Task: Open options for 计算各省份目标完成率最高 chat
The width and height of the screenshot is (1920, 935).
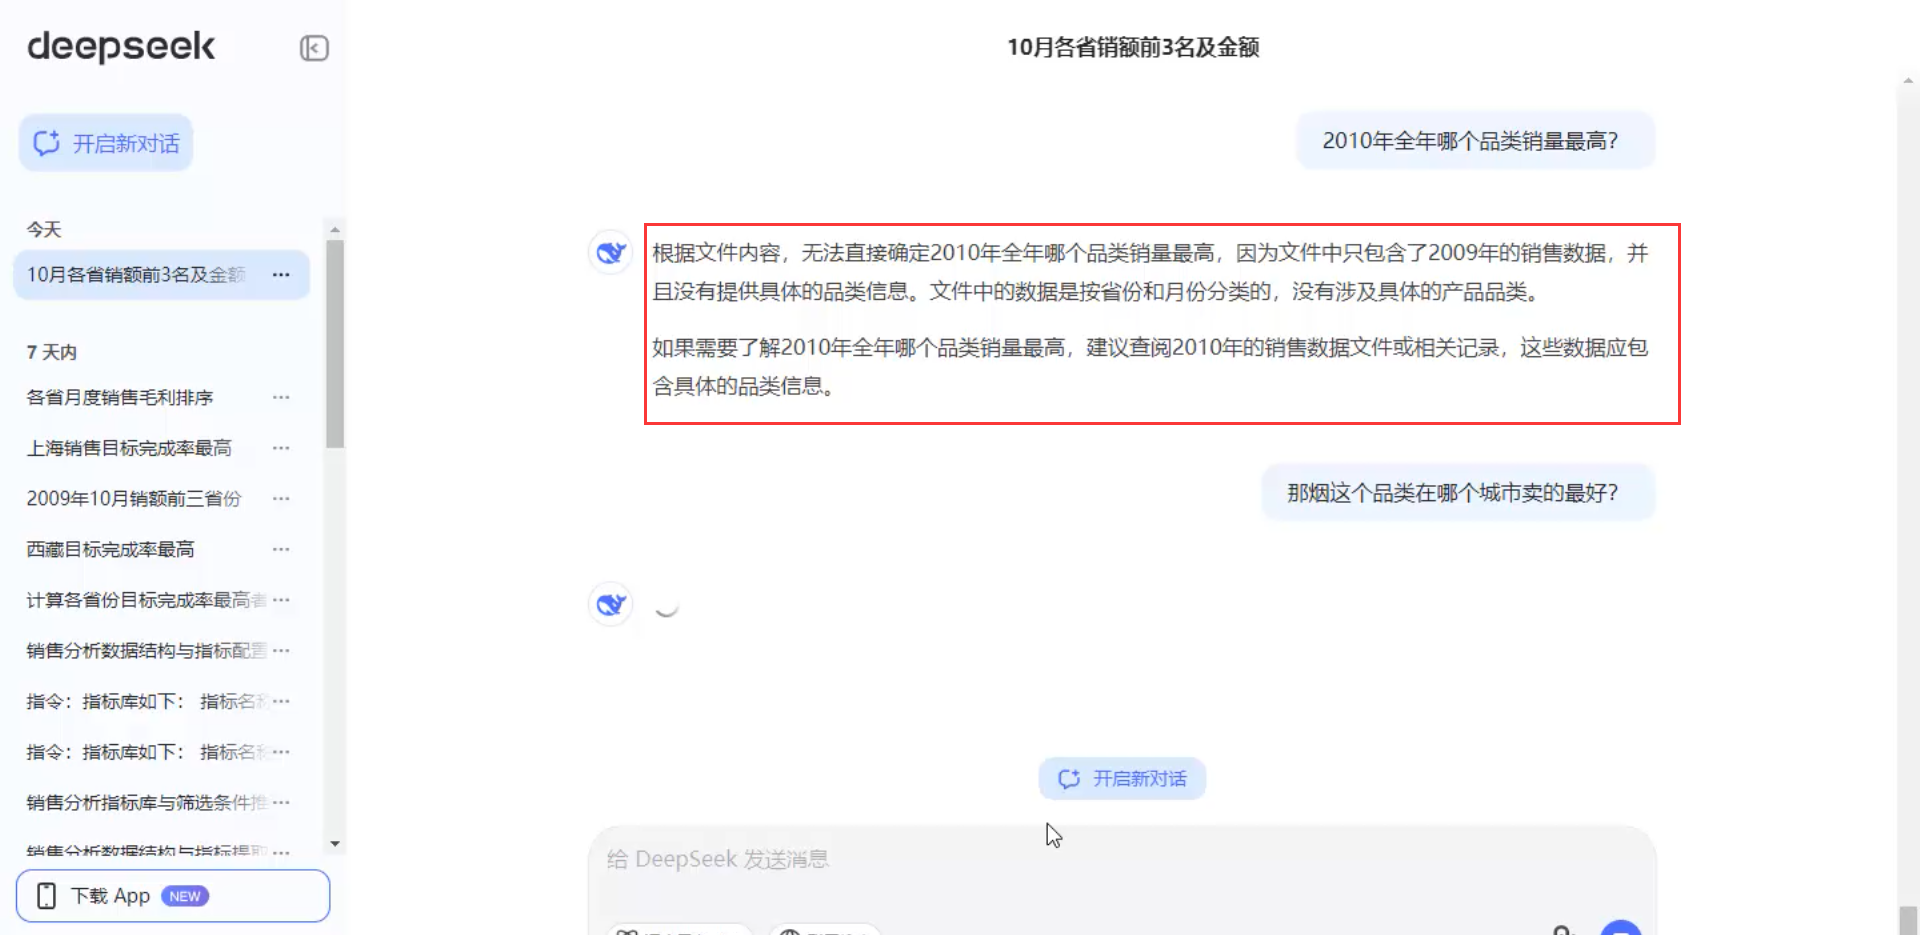Action: [x=281, y=600]
